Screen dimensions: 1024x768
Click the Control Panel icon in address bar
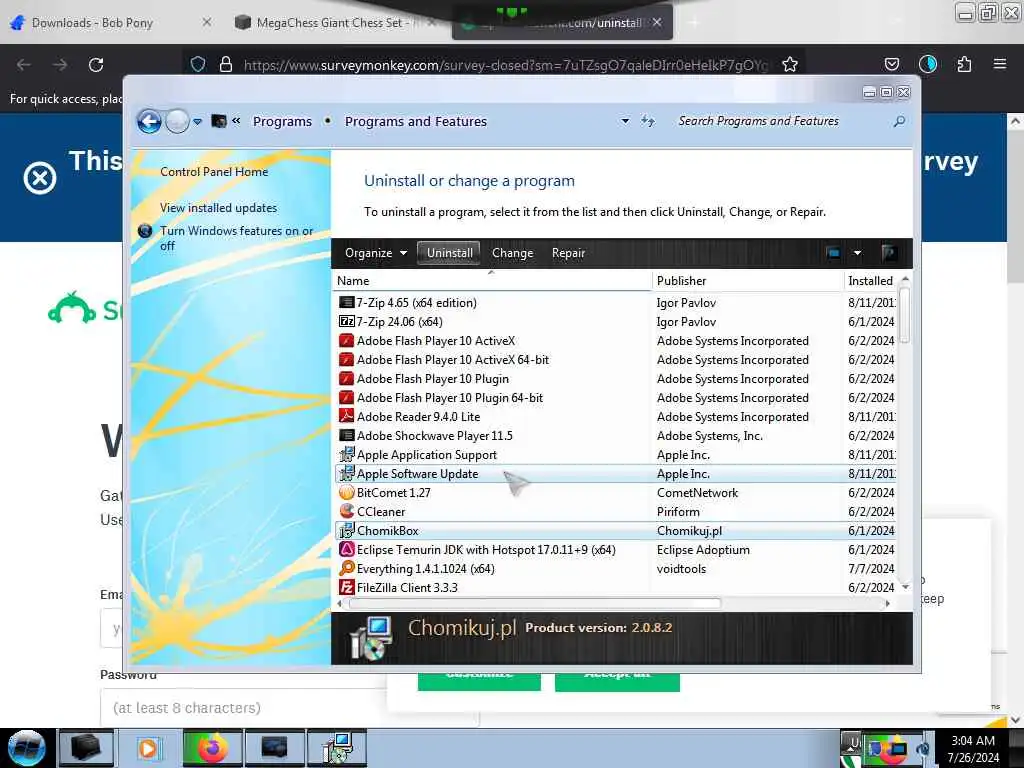(x=219, y=121)
